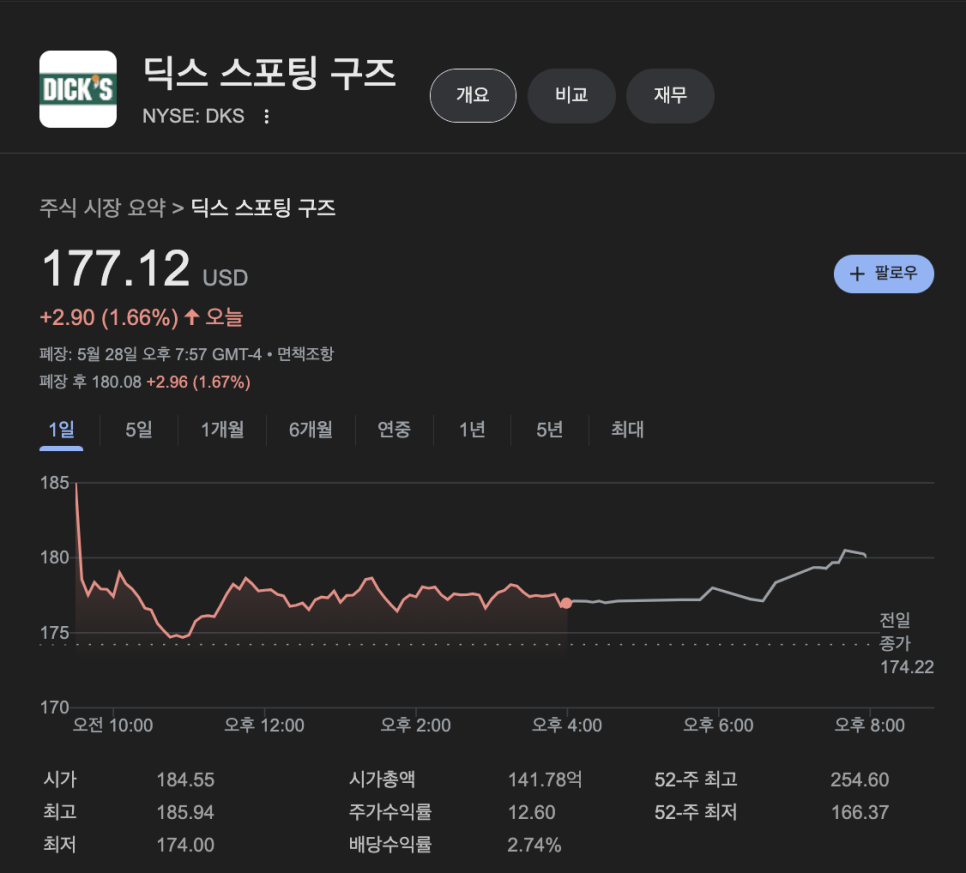Click the +2.90 (1.66%) daily change
Image resolution: width=966 pixels, height=873 pixels.
tap(109, 318)
